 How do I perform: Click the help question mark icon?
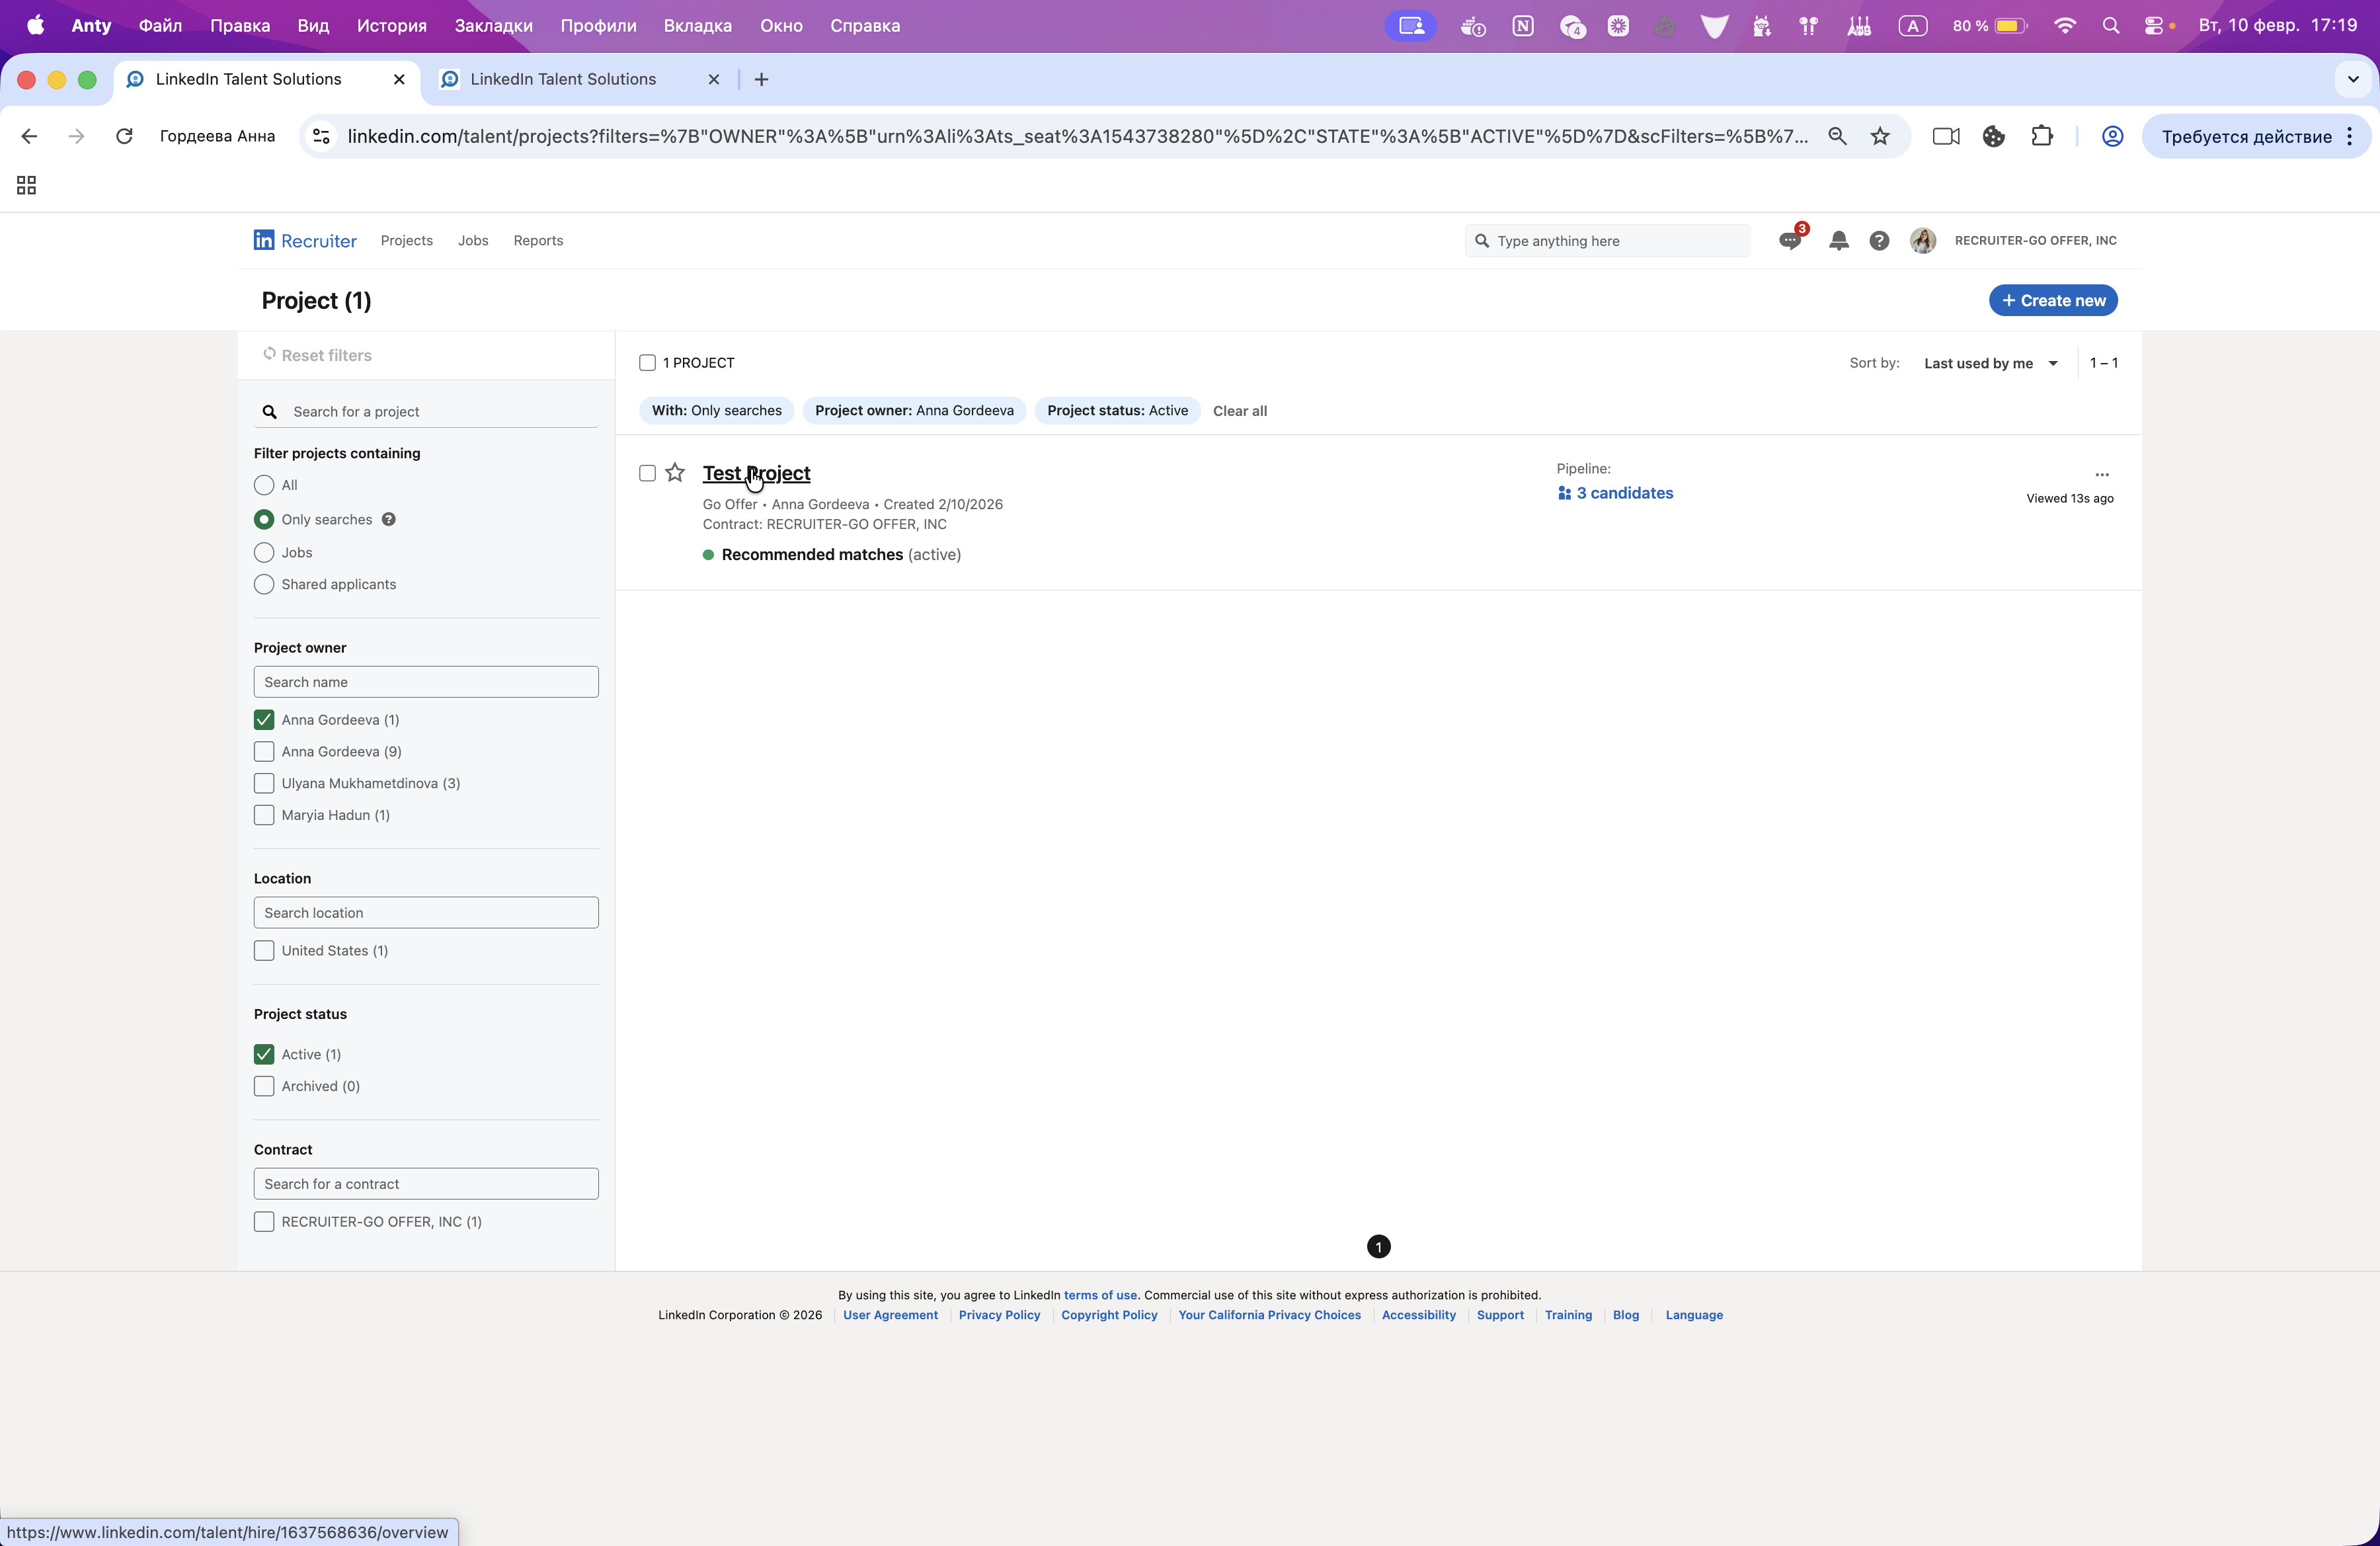click(x=1879, y=241)
